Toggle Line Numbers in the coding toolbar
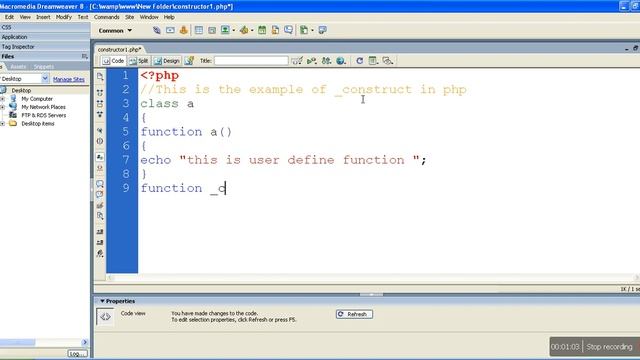Screen dimensions: 640x360 100,157
